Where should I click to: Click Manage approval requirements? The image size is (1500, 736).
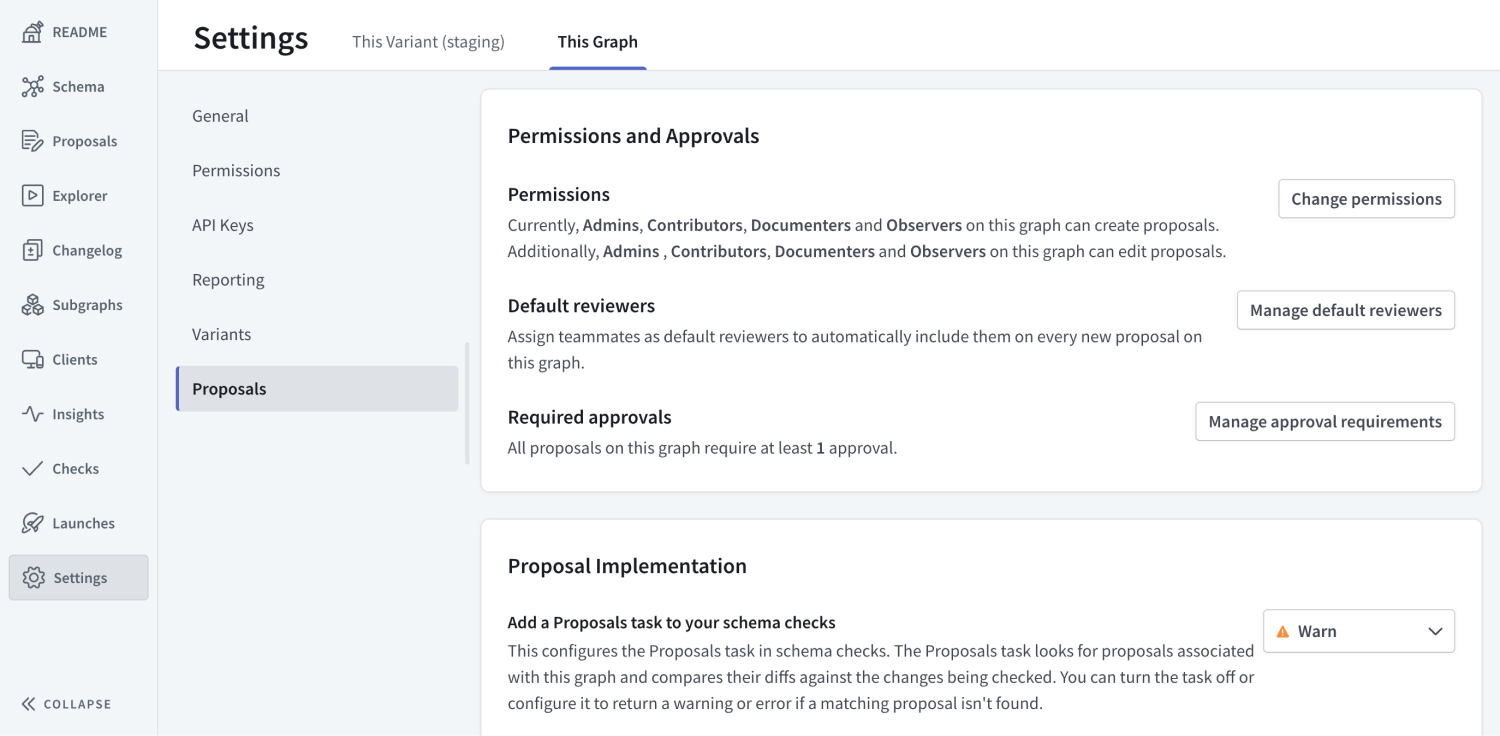point(1324,421)
